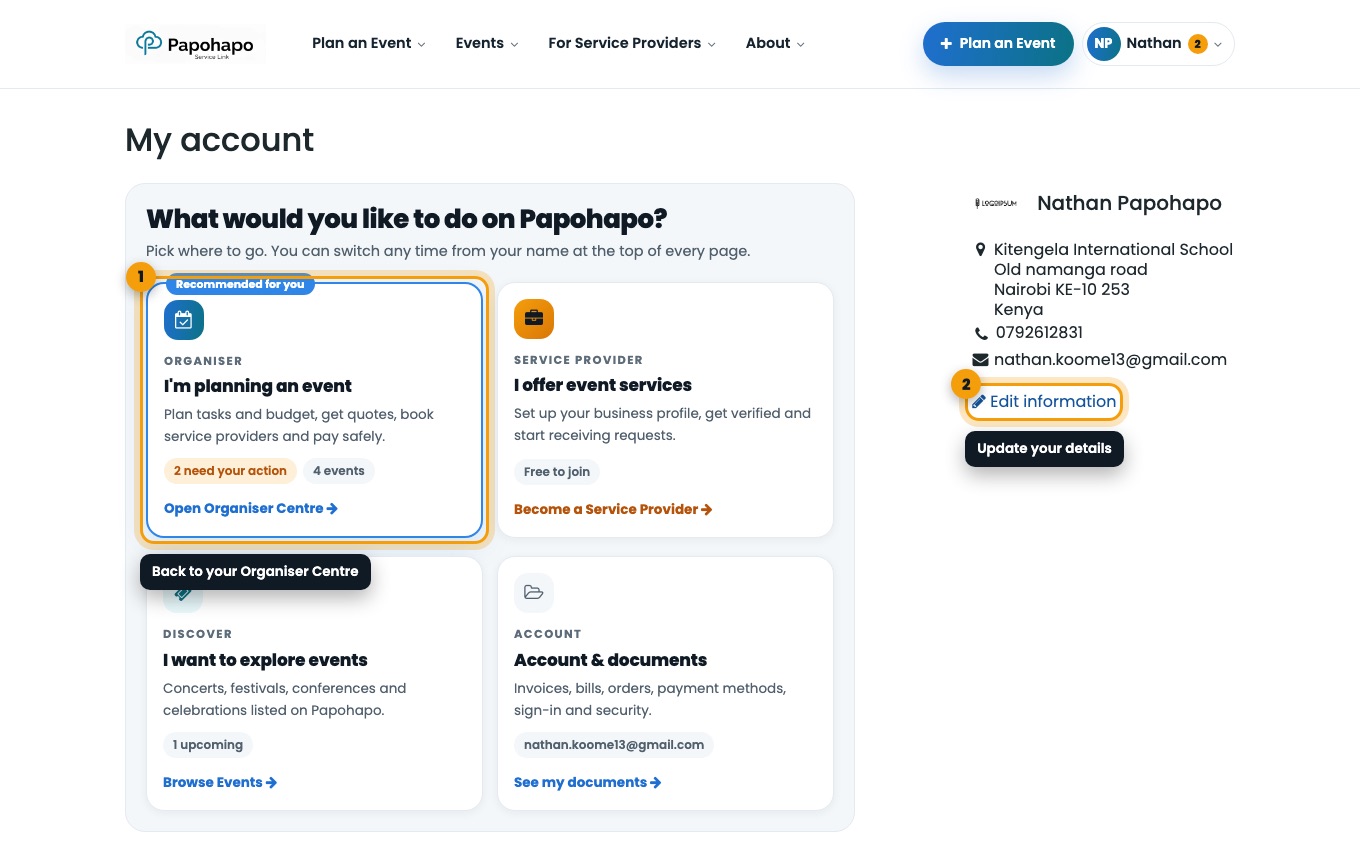1360x860 pixels.
Task: Open Organiser Centre link
Action: (x=251, y=508)
